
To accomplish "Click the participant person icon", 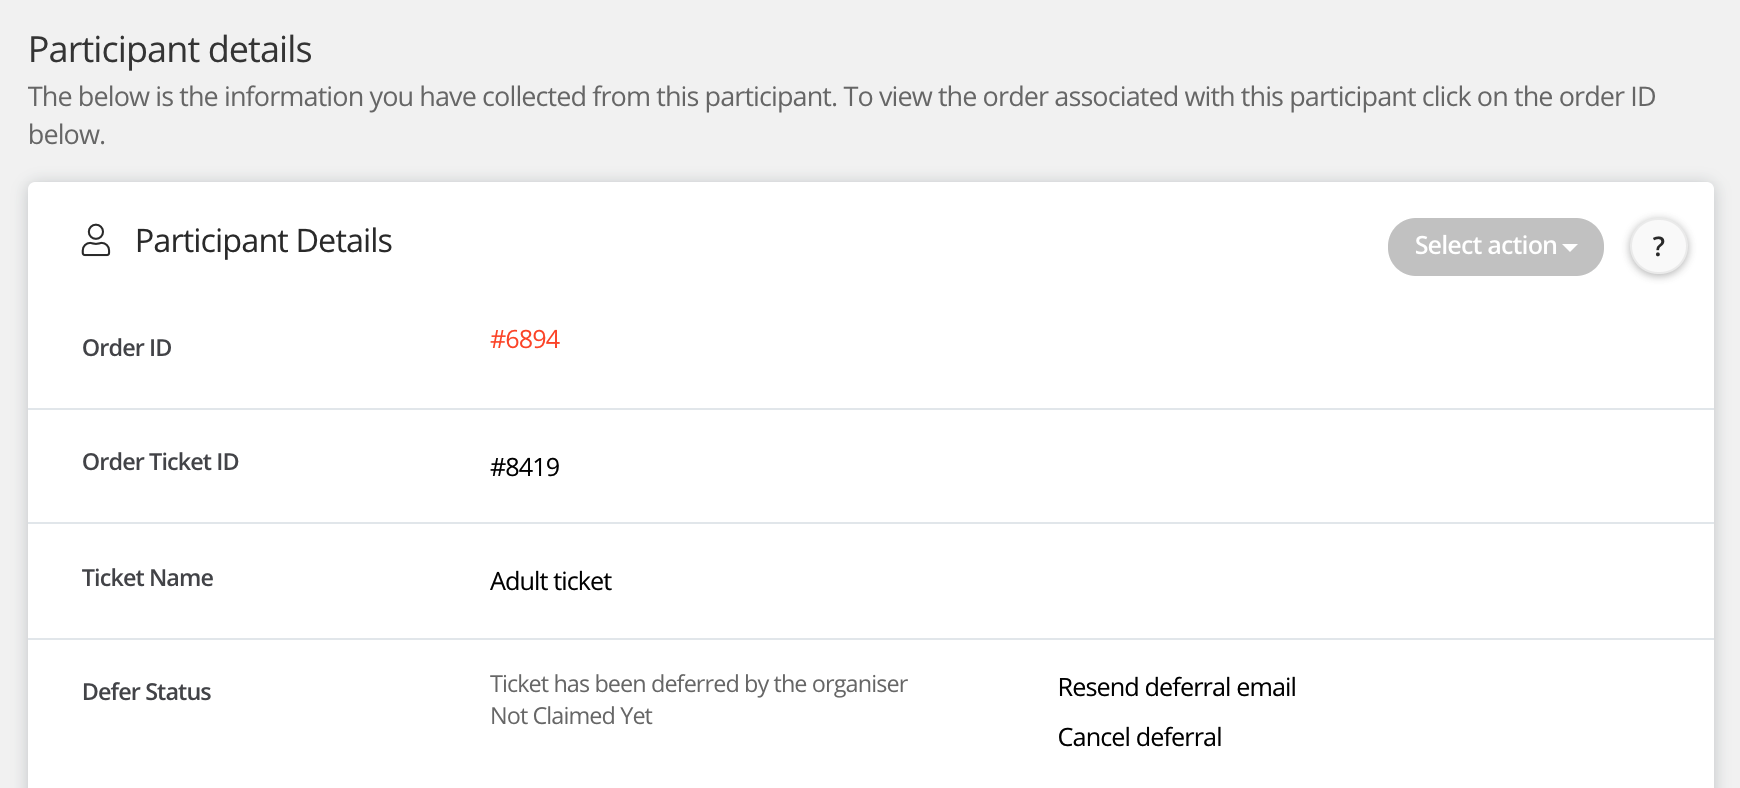I will (x=96, y=241).
